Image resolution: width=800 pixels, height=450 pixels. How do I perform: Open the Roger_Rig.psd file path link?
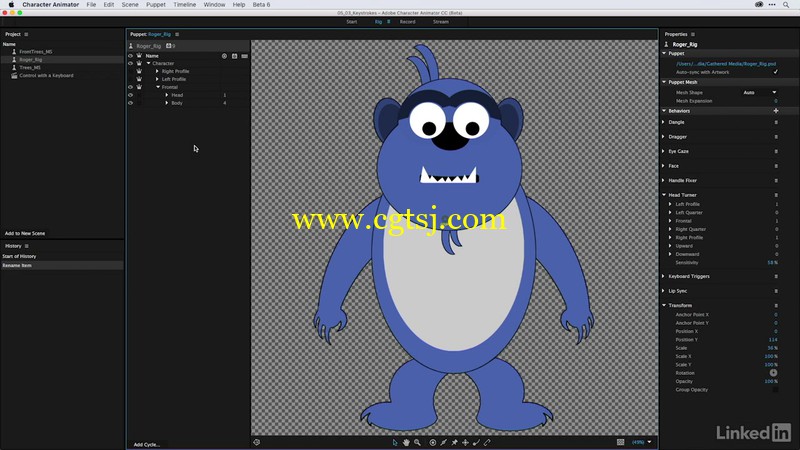(x=726, y=64)
